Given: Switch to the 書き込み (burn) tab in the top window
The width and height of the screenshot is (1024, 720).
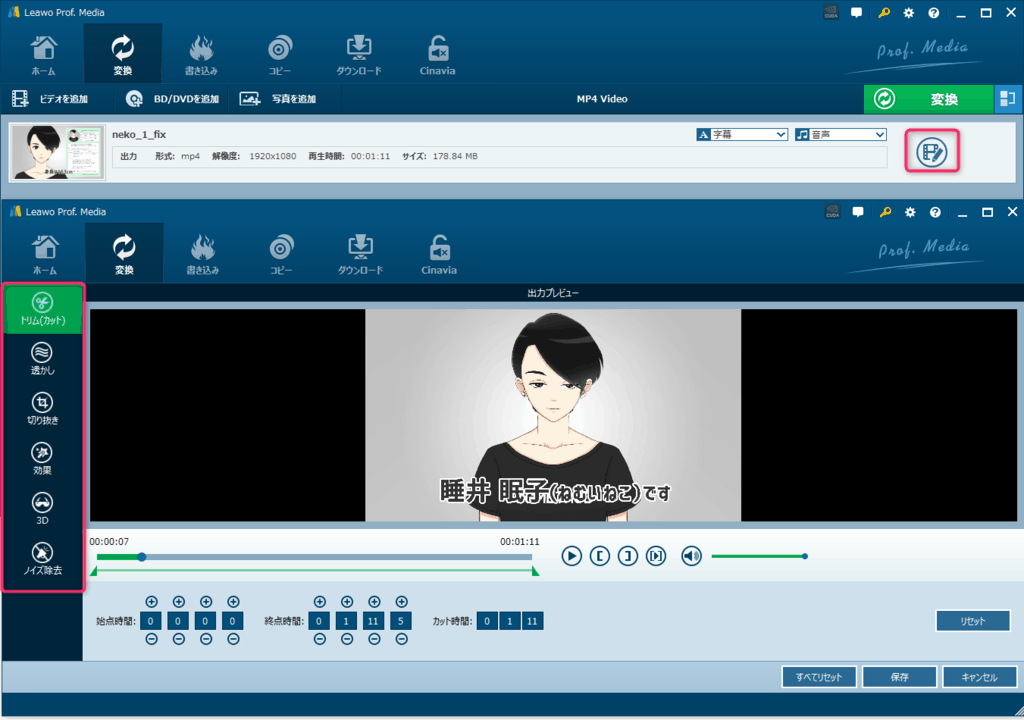Looking at the screenshot, I should click(201, 56).
